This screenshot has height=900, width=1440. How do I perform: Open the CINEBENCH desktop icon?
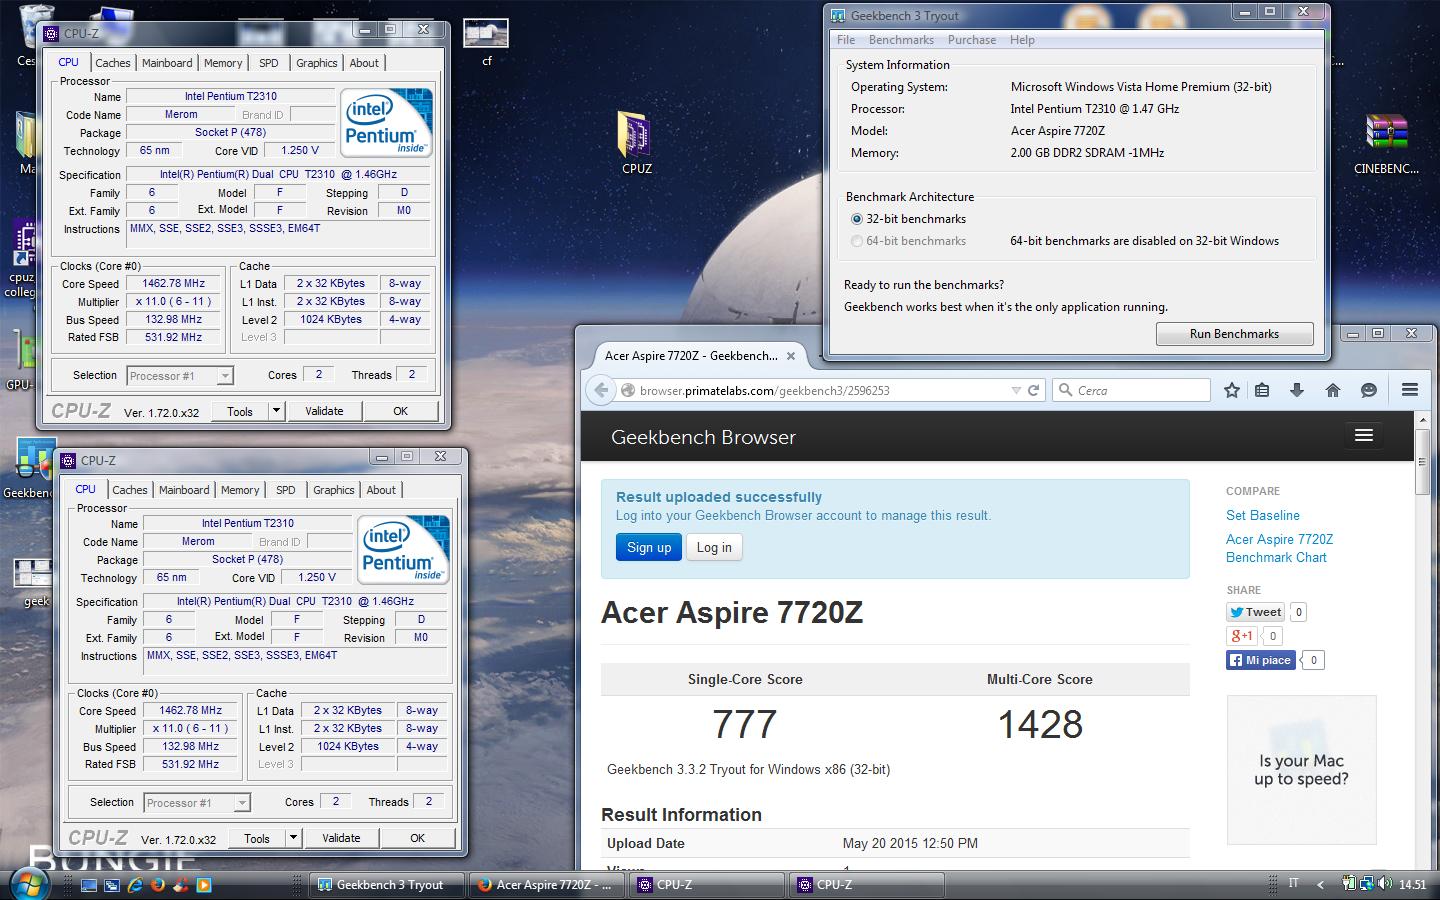click(1386, 141)
